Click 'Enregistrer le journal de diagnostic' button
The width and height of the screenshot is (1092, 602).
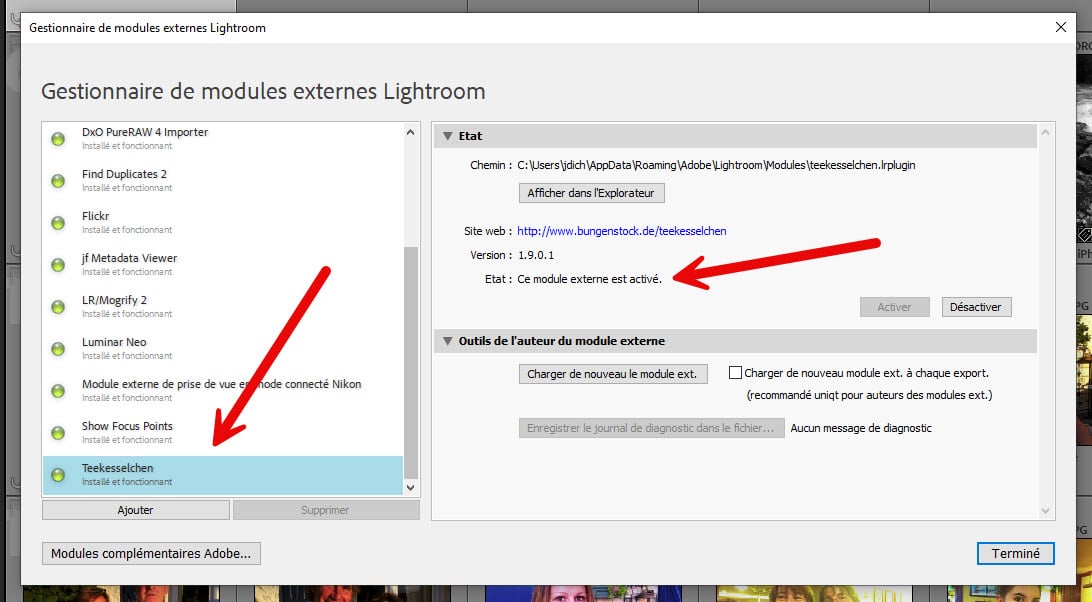[651, 428]
